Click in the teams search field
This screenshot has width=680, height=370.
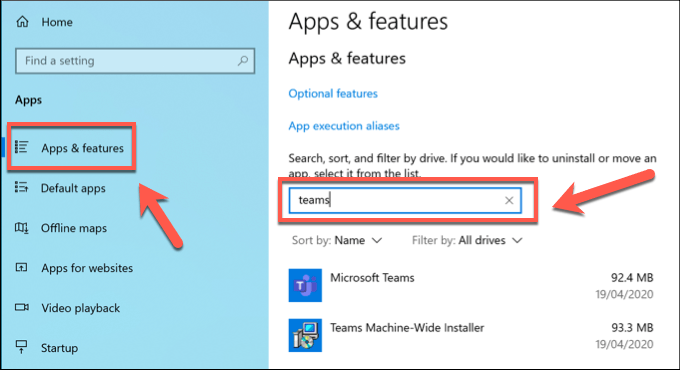(x=405, y=200)
